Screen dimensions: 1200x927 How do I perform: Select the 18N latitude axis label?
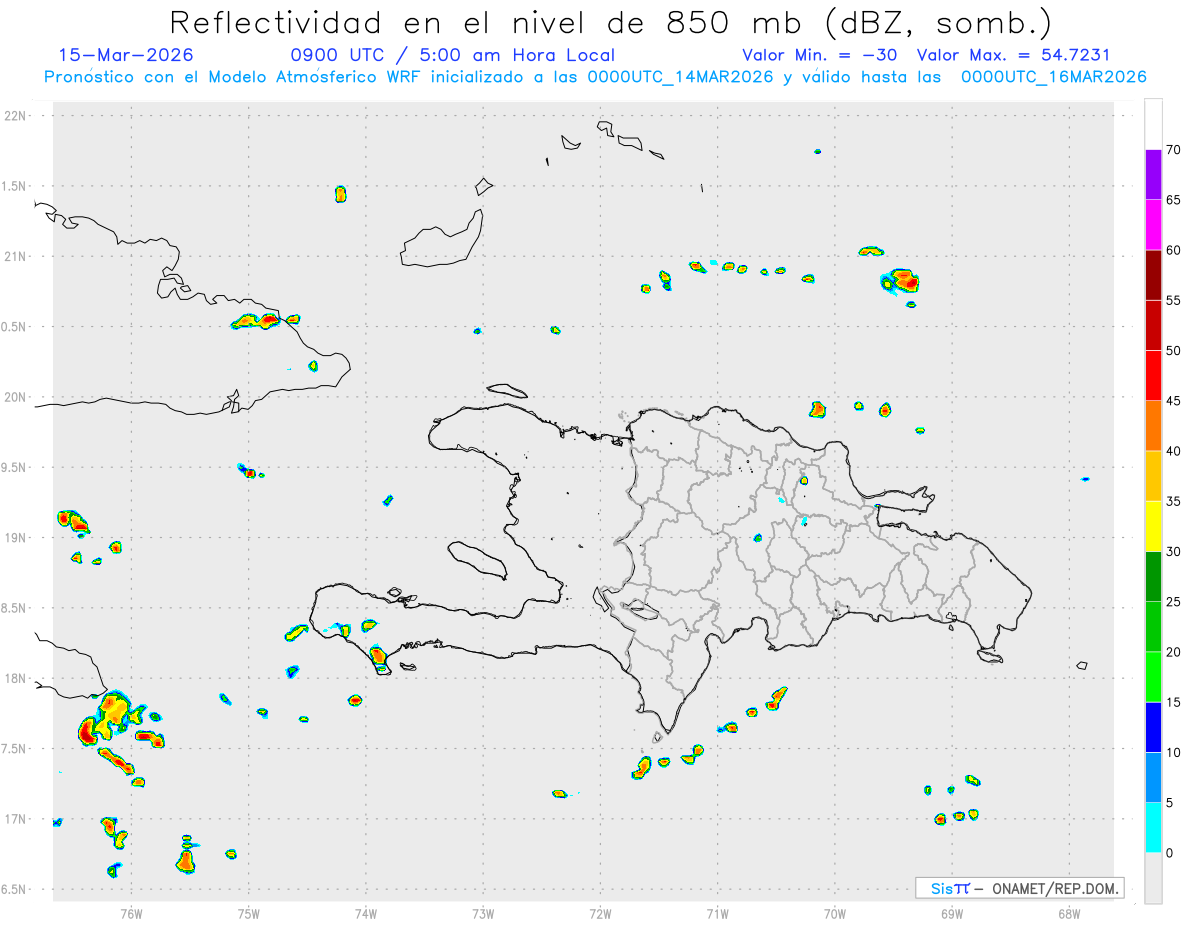pos(17,679)
